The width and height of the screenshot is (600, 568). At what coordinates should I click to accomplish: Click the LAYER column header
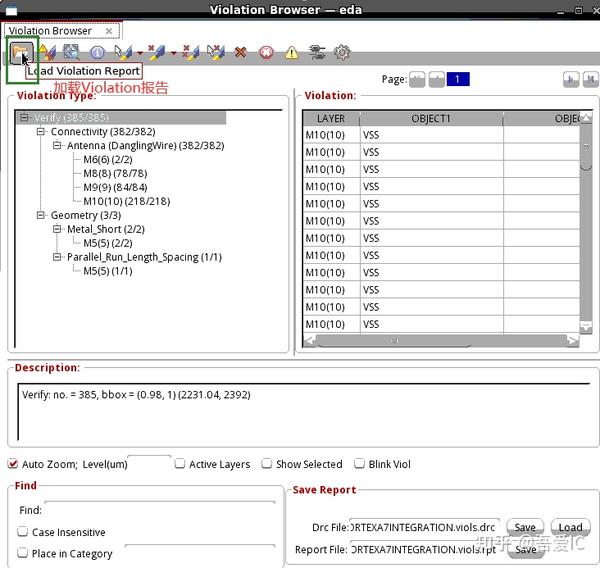pos(331,119)
